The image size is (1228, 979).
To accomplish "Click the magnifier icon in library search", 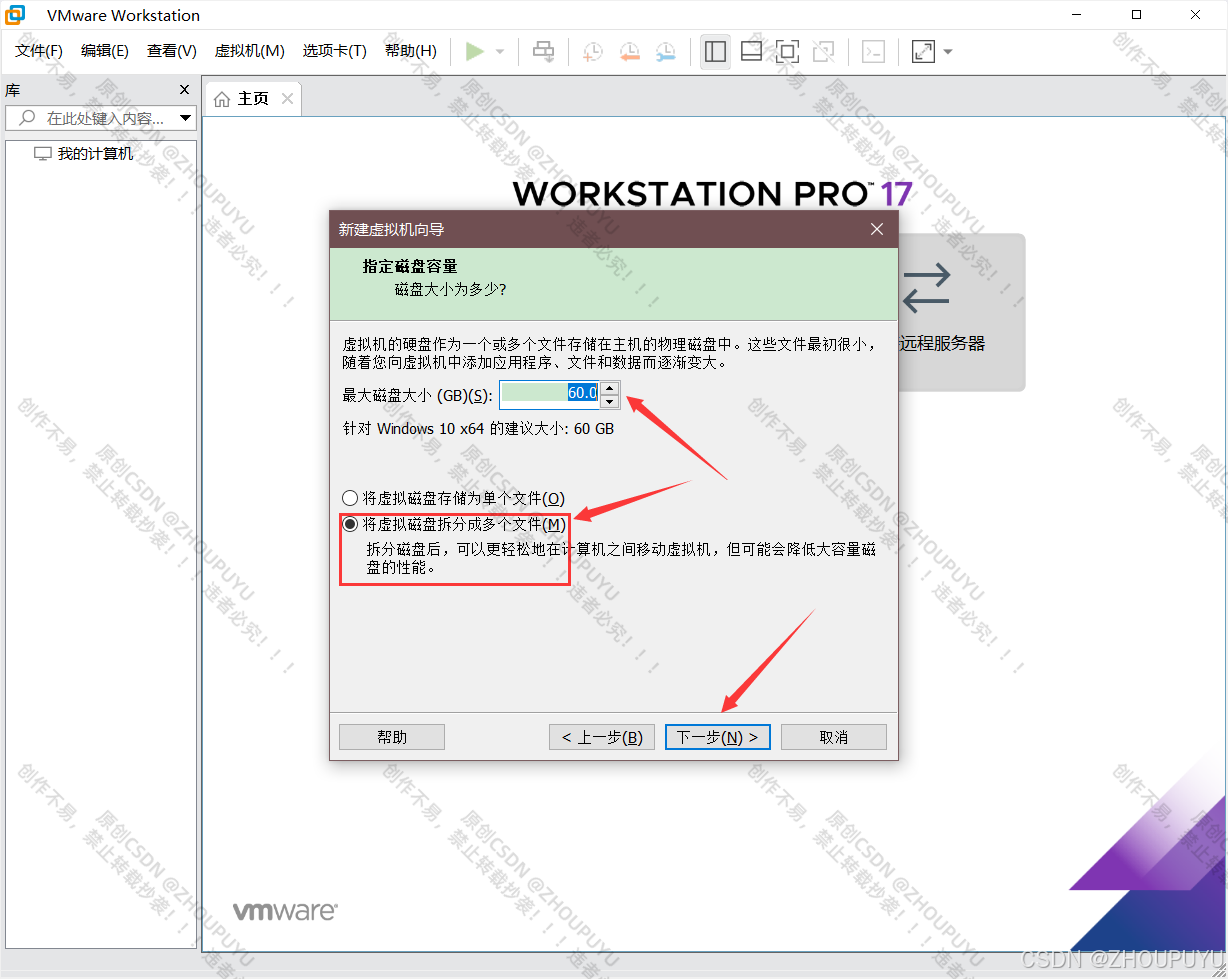I will click(x=28, y=118).
